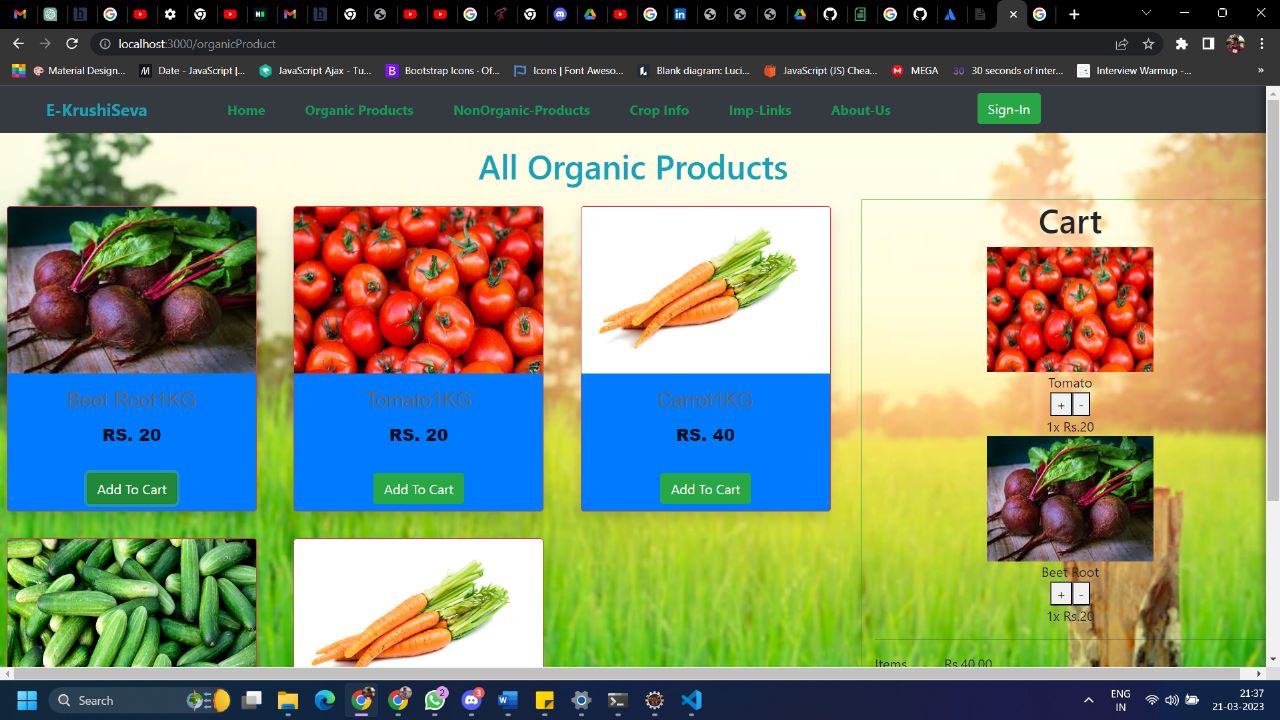Add Carrot1KG to the cart
This screenshot has width=1280, height=720.
point(705,489)
